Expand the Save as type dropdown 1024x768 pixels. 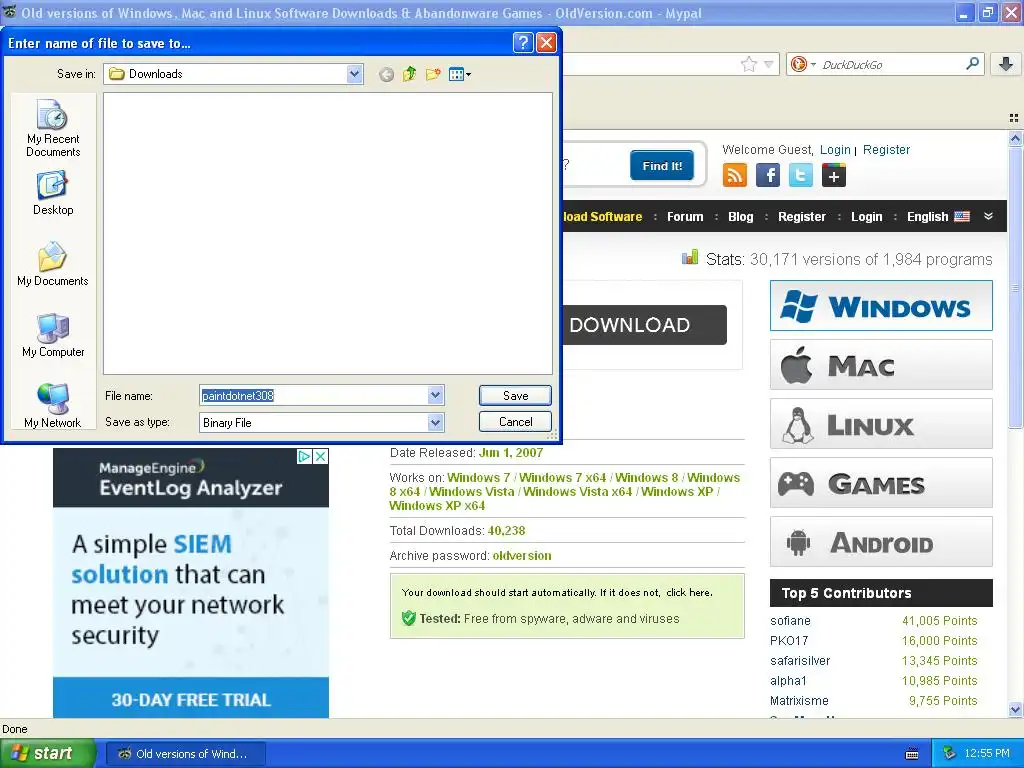tap(436, 423)
